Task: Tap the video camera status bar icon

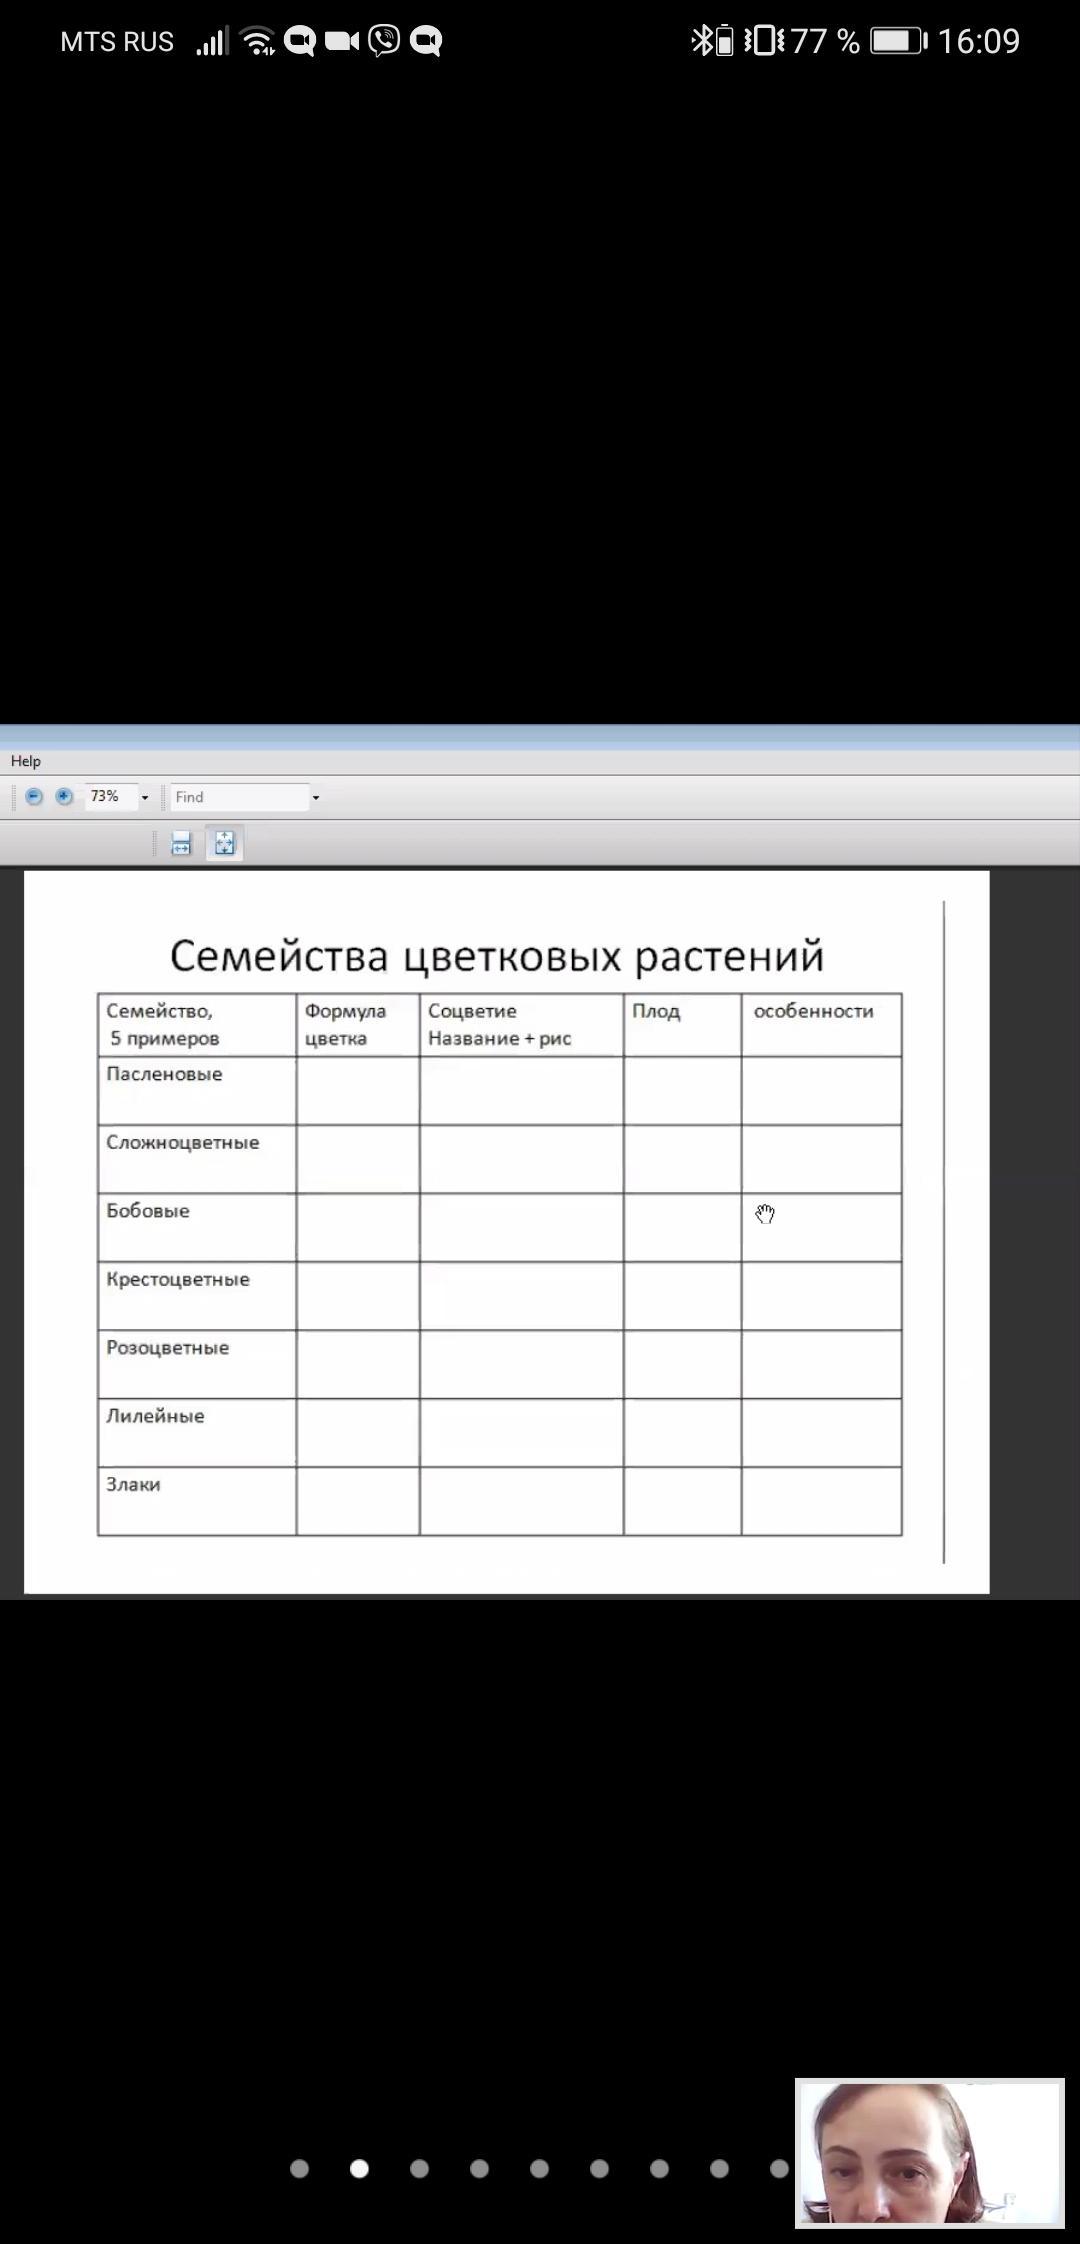Action: coord(342,41)
